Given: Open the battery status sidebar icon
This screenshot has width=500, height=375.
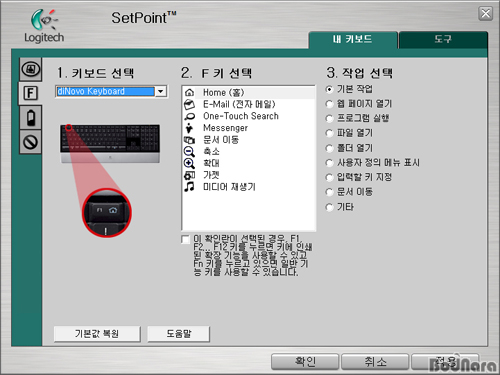Looking at the screenshot, I should [31, 118].
